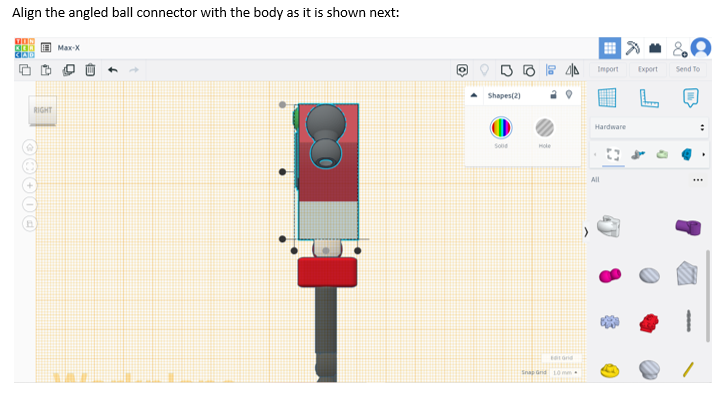
Task: Delete selection with the trash icon
Action: [x=90, y=70]
